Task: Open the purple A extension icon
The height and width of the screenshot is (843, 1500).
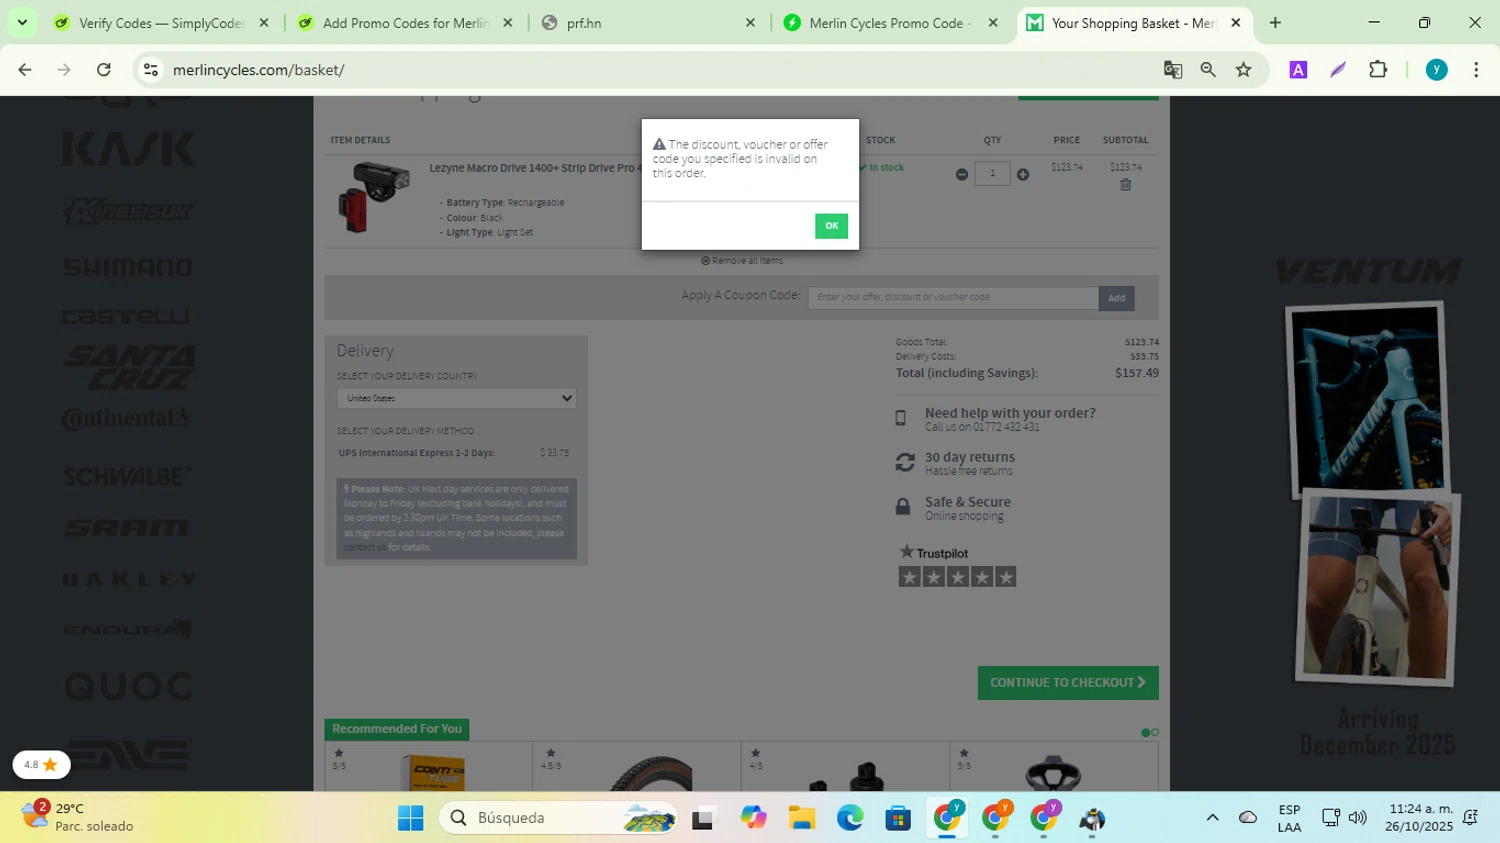Action: pyautogui.click(x=1298, y=70)
